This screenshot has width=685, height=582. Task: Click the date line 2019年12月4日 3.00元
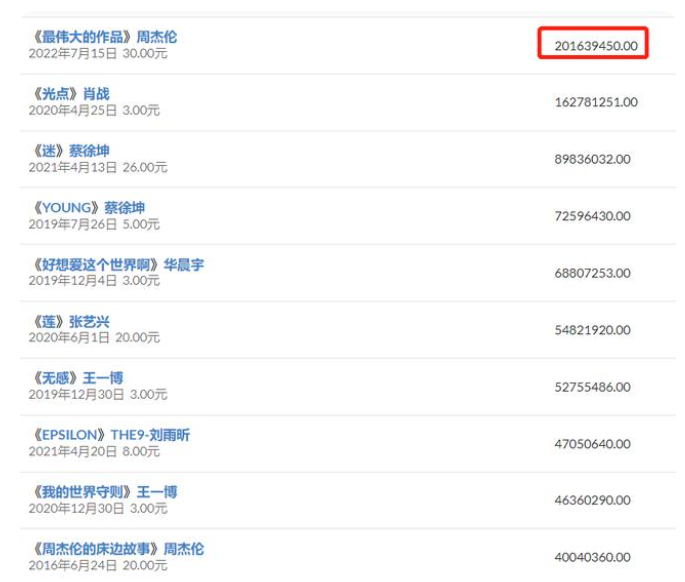pos(94,281)
